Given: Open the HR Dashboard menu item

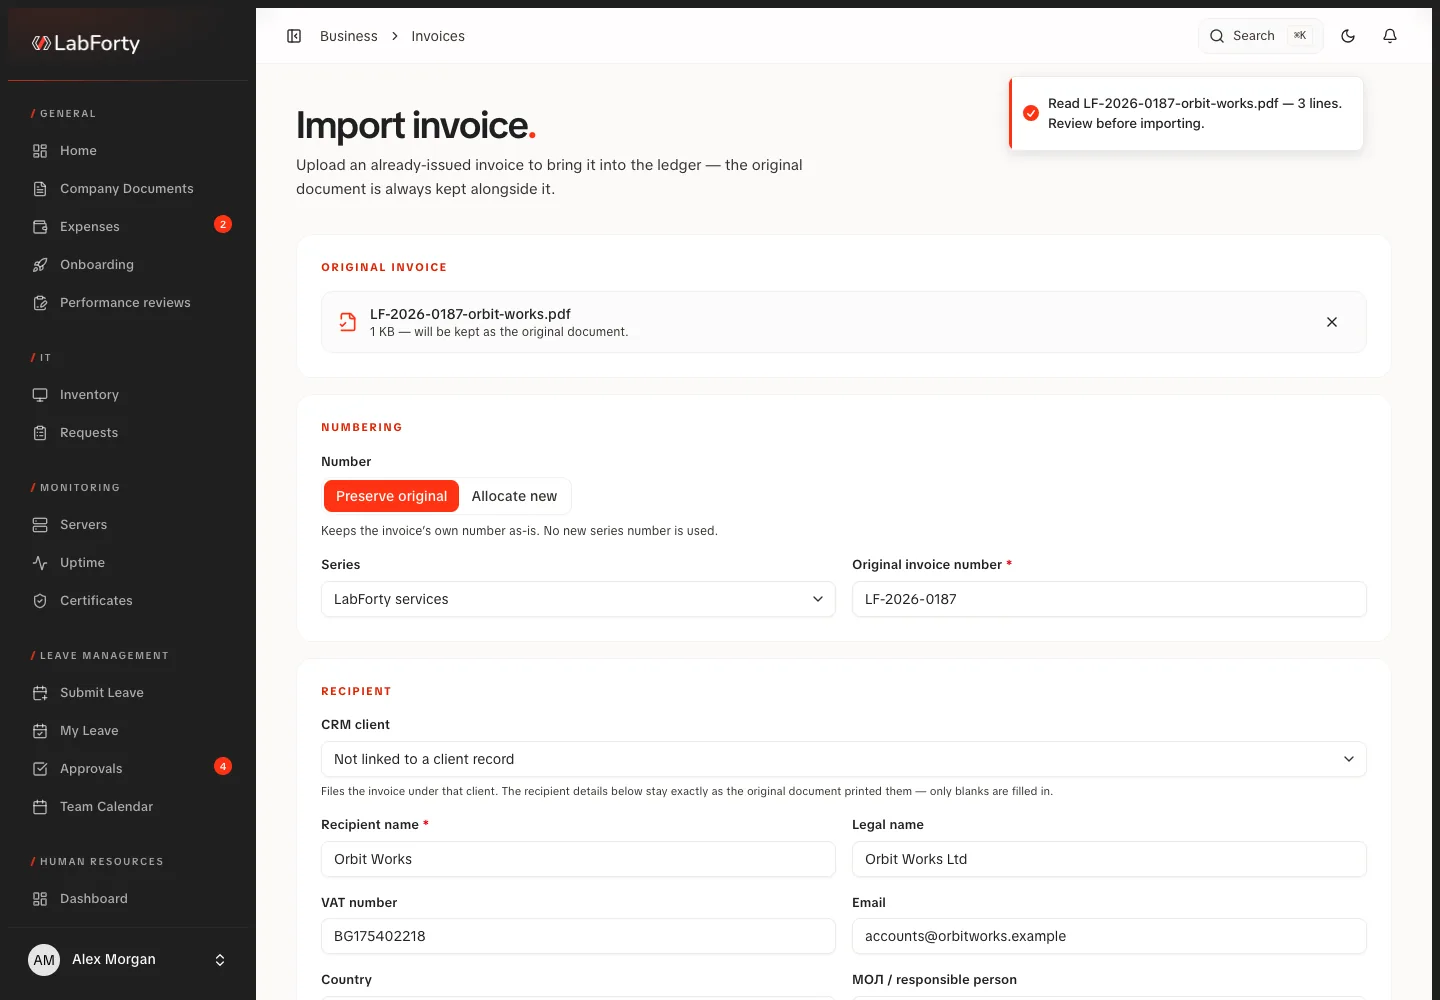Looking at the screenshot, I should (x=128, y=899).
